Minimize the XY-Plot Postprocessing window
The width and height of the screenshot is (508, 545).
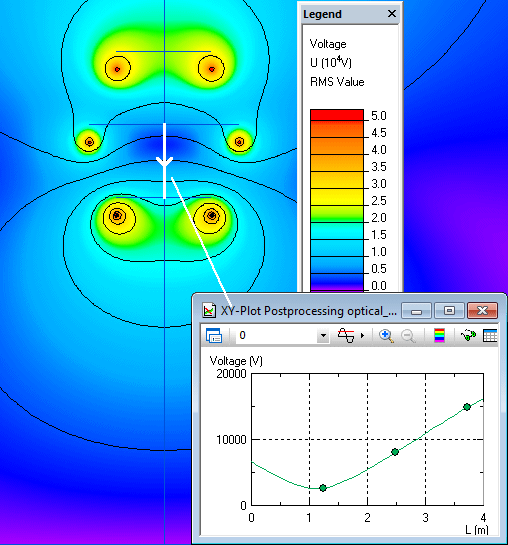point(416,310)
